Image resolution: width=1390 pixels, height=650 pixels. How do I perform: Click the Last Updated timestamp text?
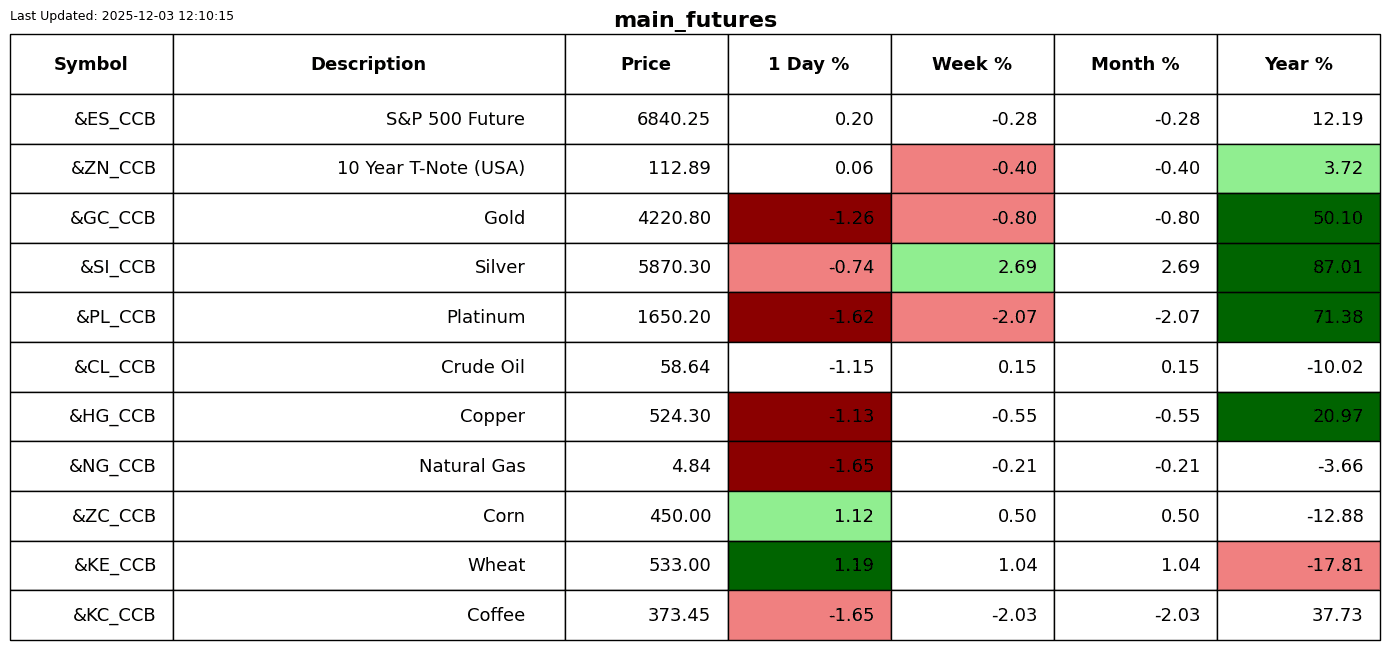click(122, 16)
